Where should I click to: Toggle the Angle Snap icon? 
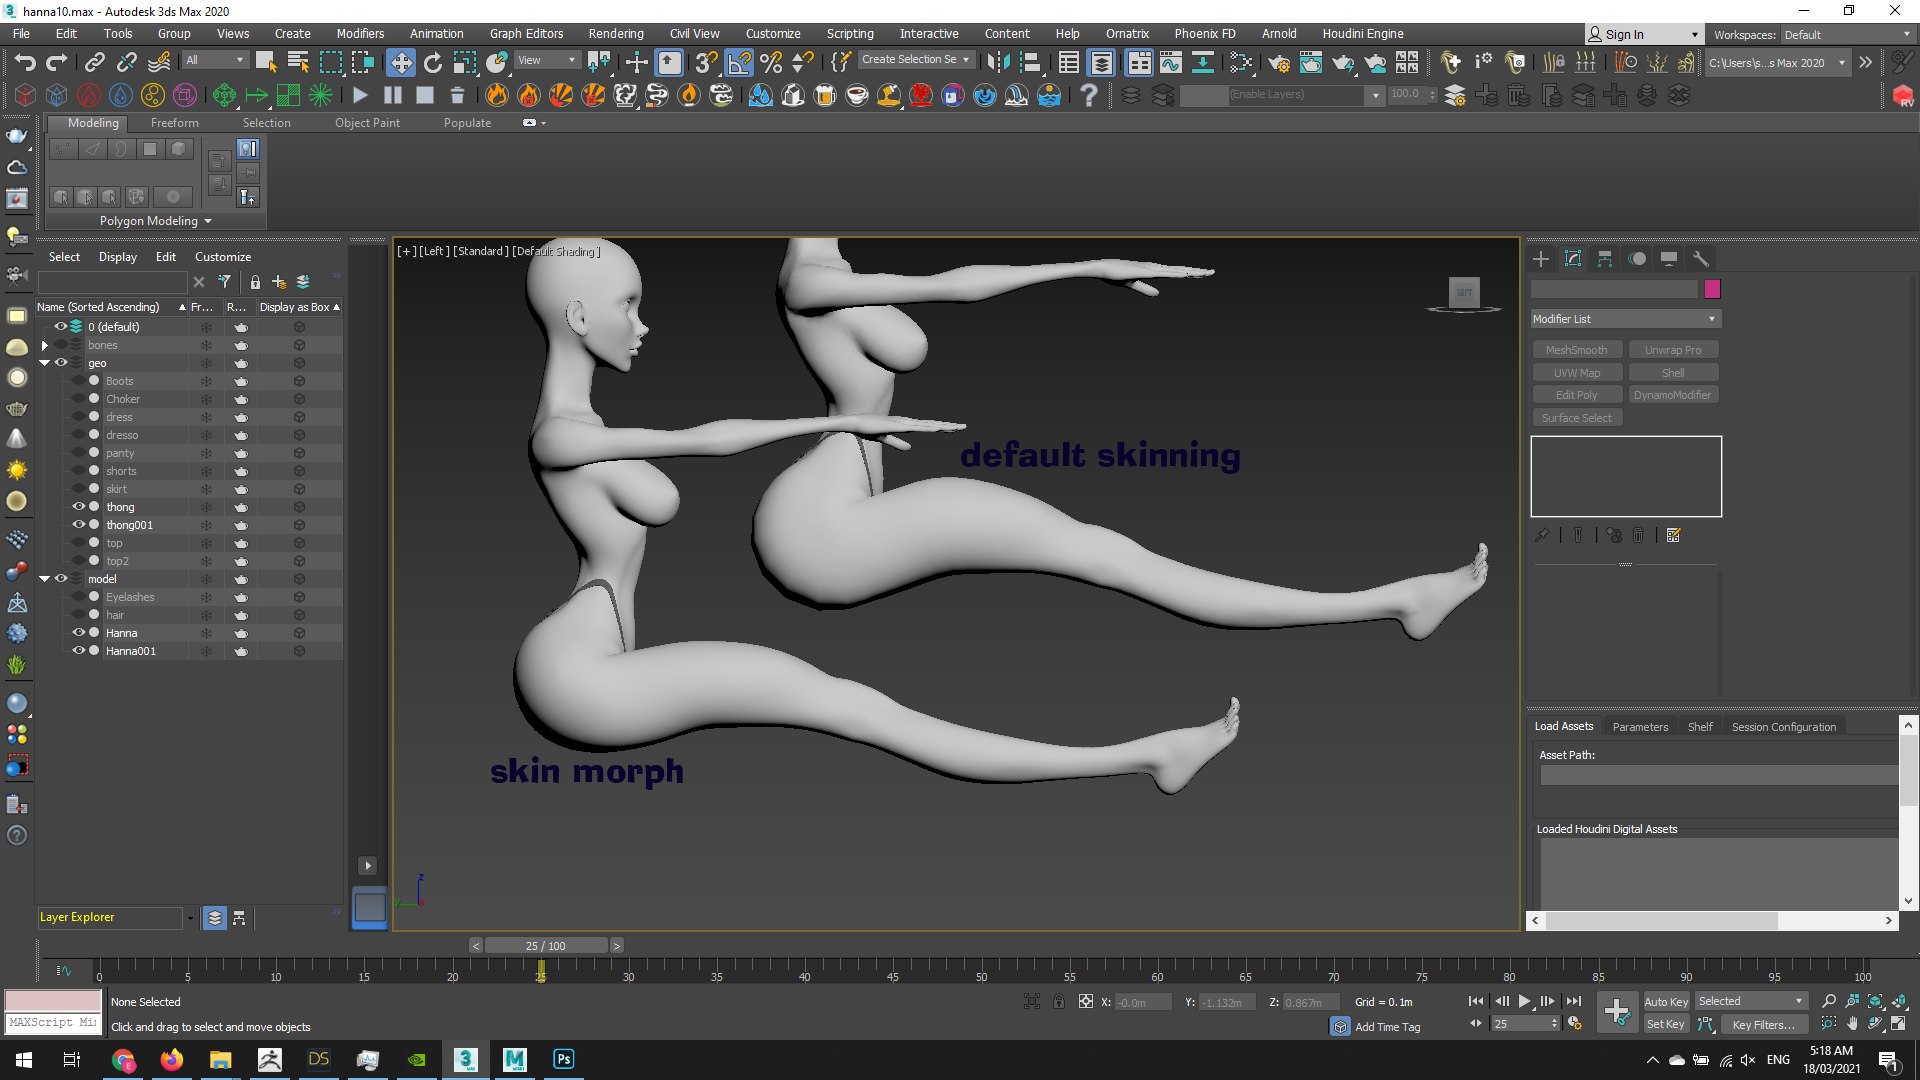tap(739, 63)
